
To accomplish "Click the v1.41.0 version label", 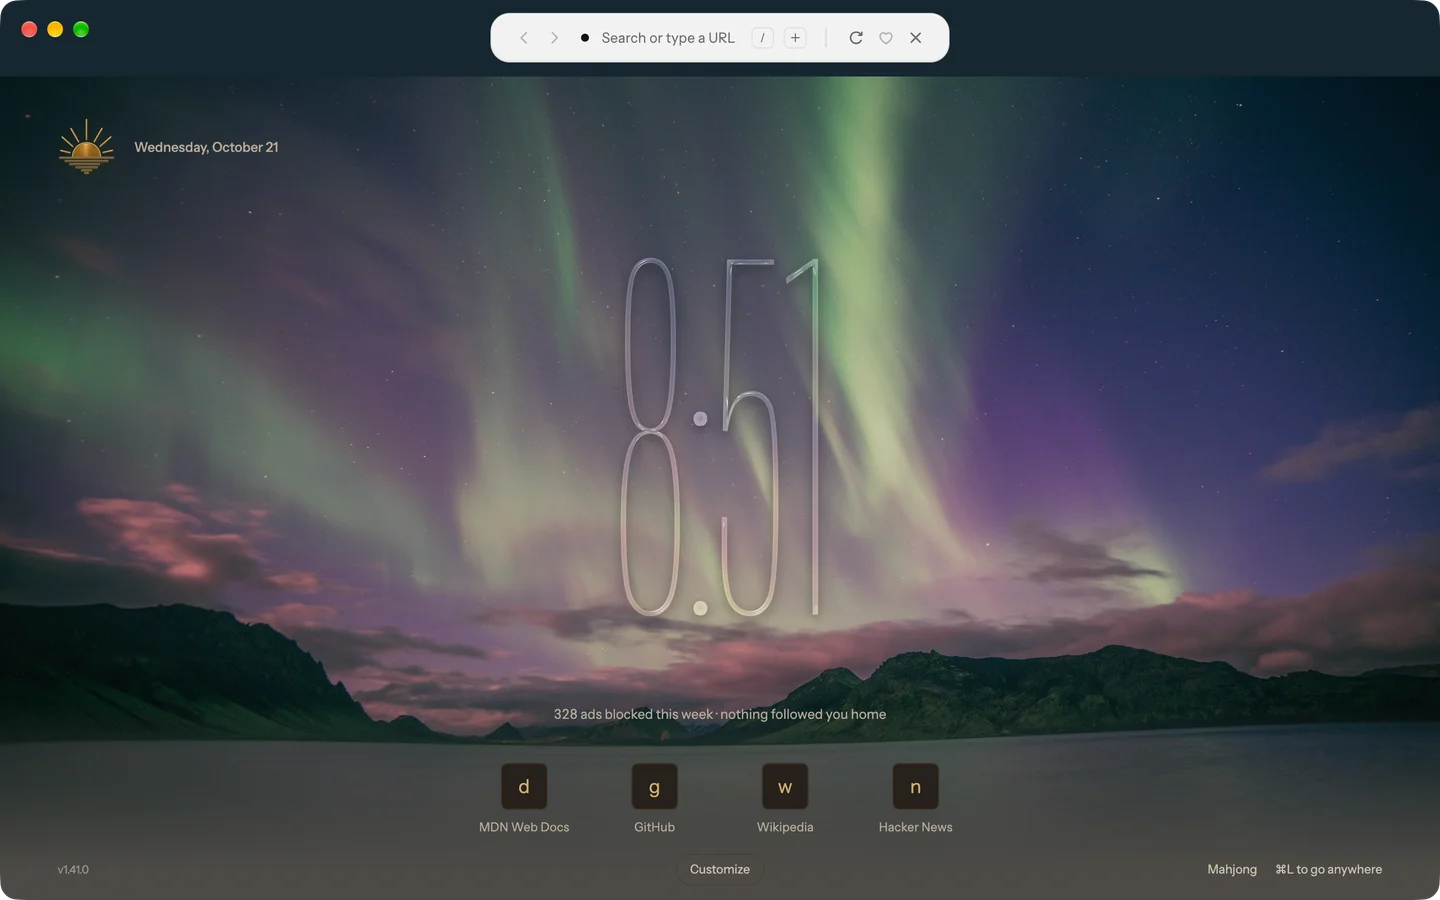I will pos(73,870).
